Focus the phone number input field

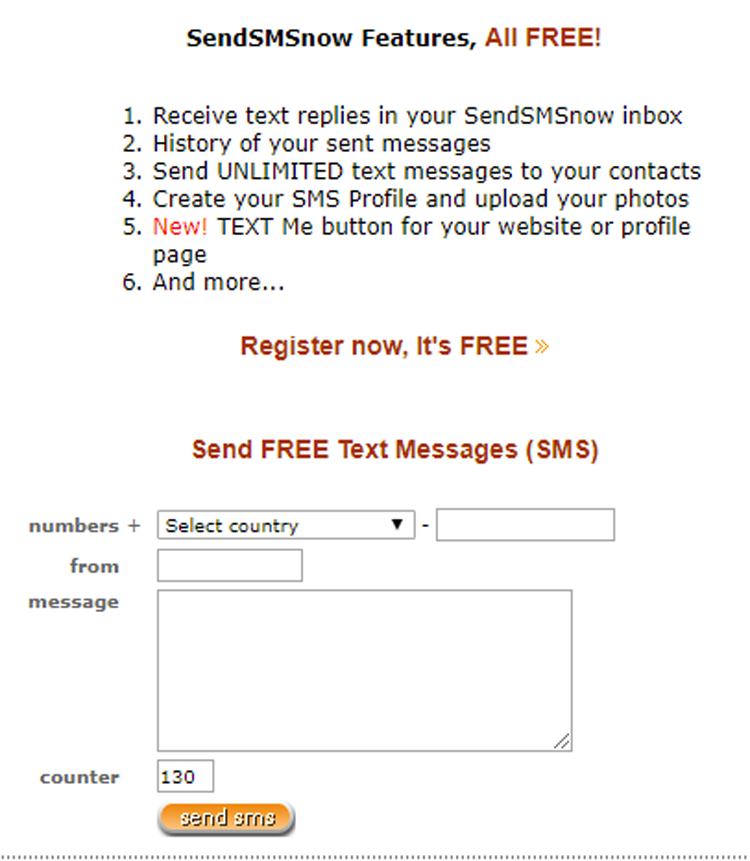click(x=525, y=525)
